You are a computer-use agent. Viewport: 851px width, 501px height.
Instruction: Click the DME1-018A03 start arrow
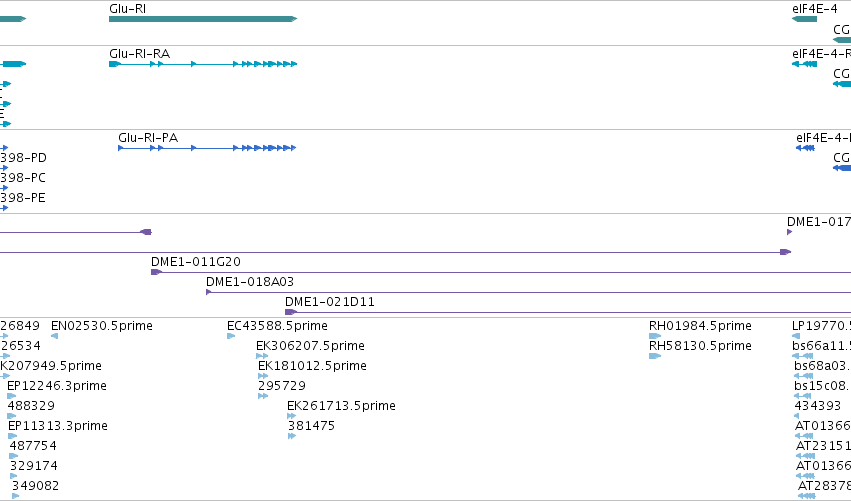tap(208, 292)
